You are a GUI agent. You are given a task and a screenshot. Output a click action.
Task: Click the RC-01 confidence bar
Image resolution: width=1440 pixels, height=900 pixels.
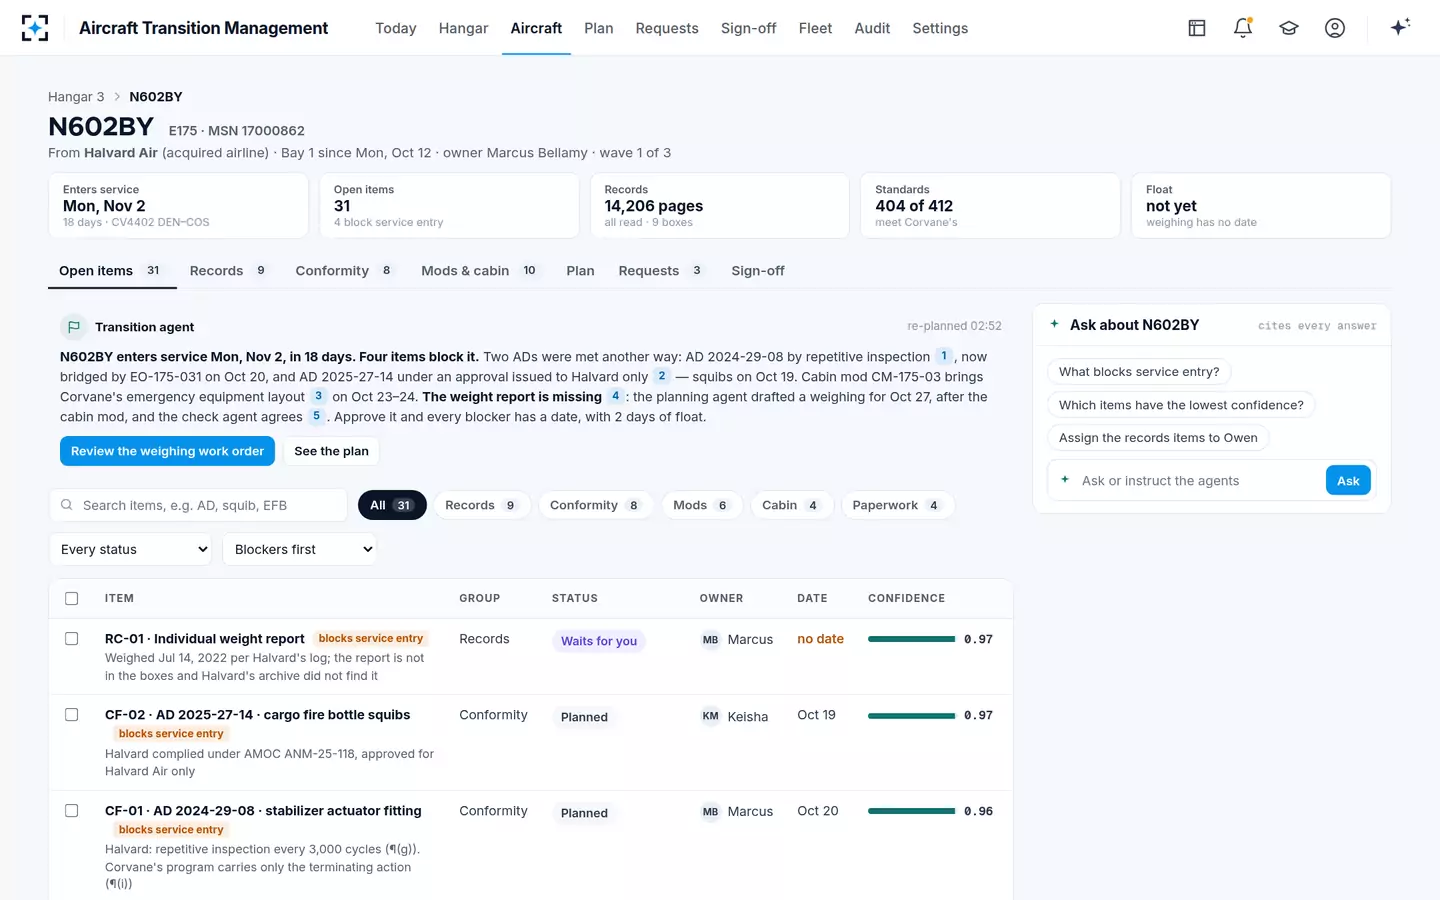(911, 639)
